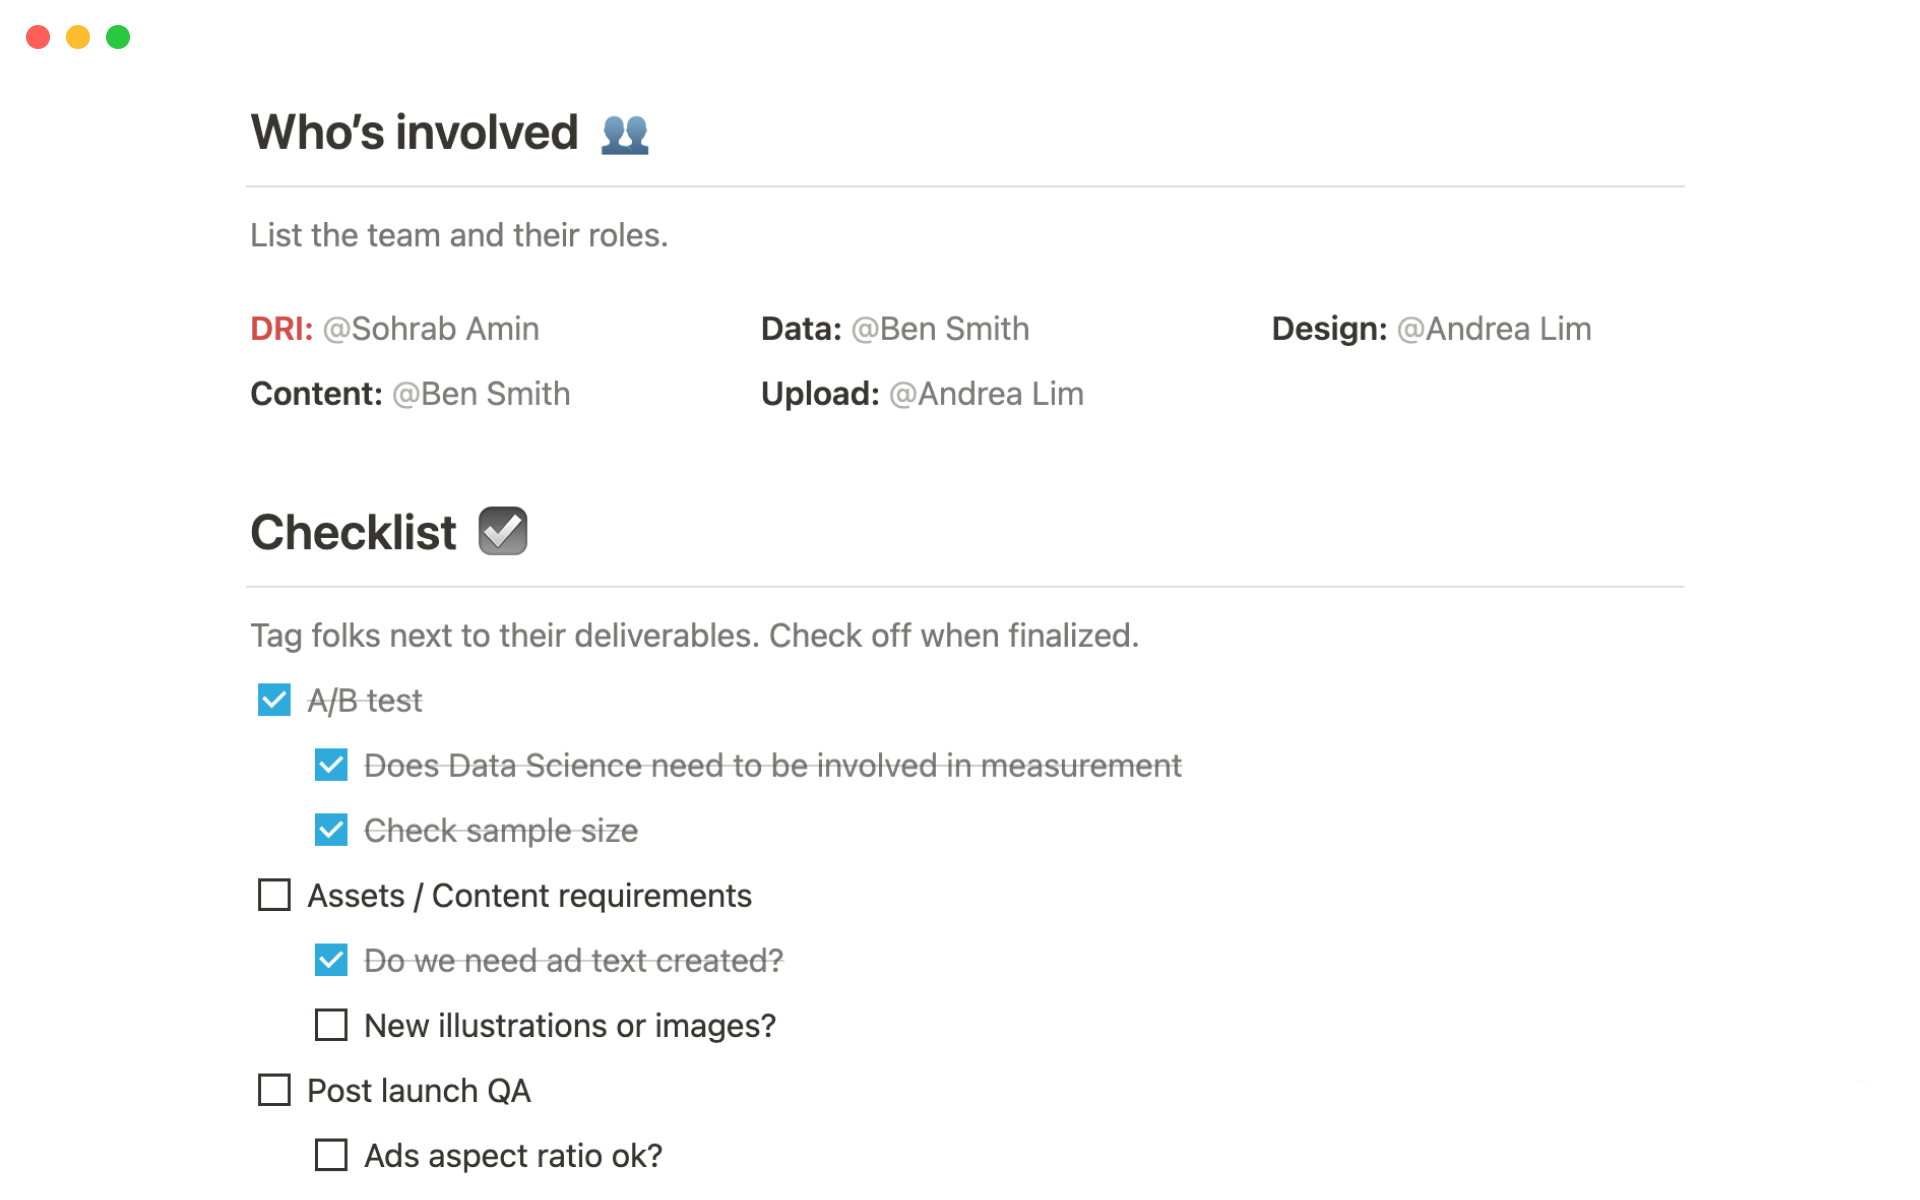Tick the Post launch QA checkbox
The width and height of the screenshot is (1920, 1200).
pyautogui.click(x=274, y=1090)
